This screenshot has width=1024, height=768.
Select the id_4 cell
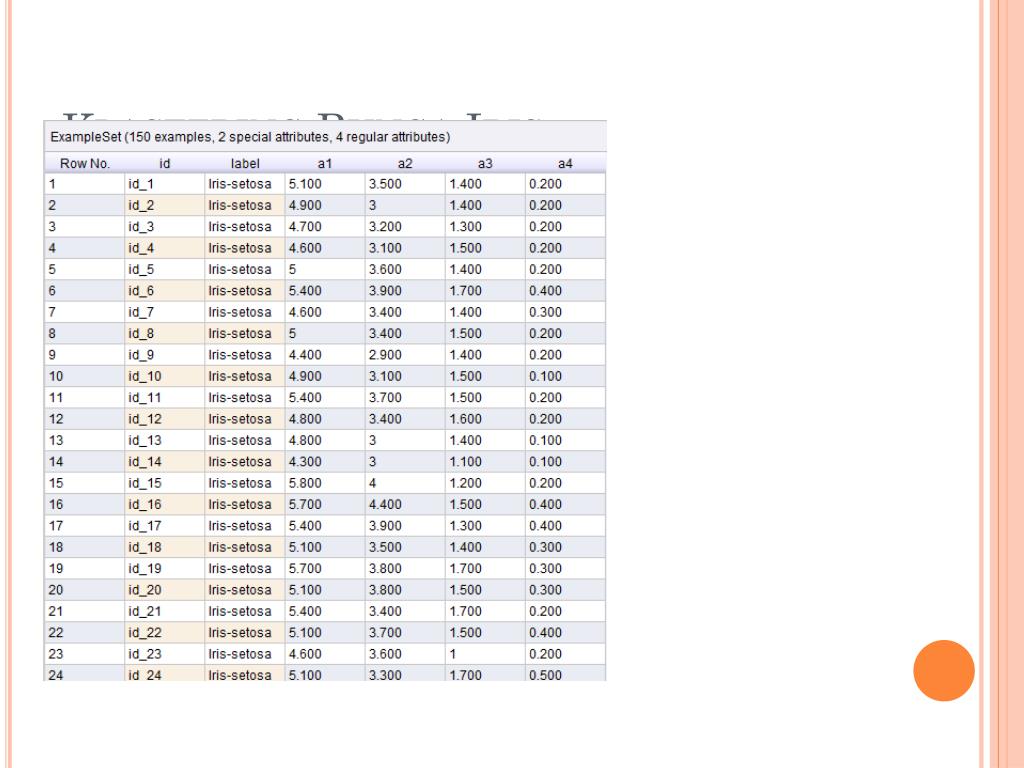165,248
